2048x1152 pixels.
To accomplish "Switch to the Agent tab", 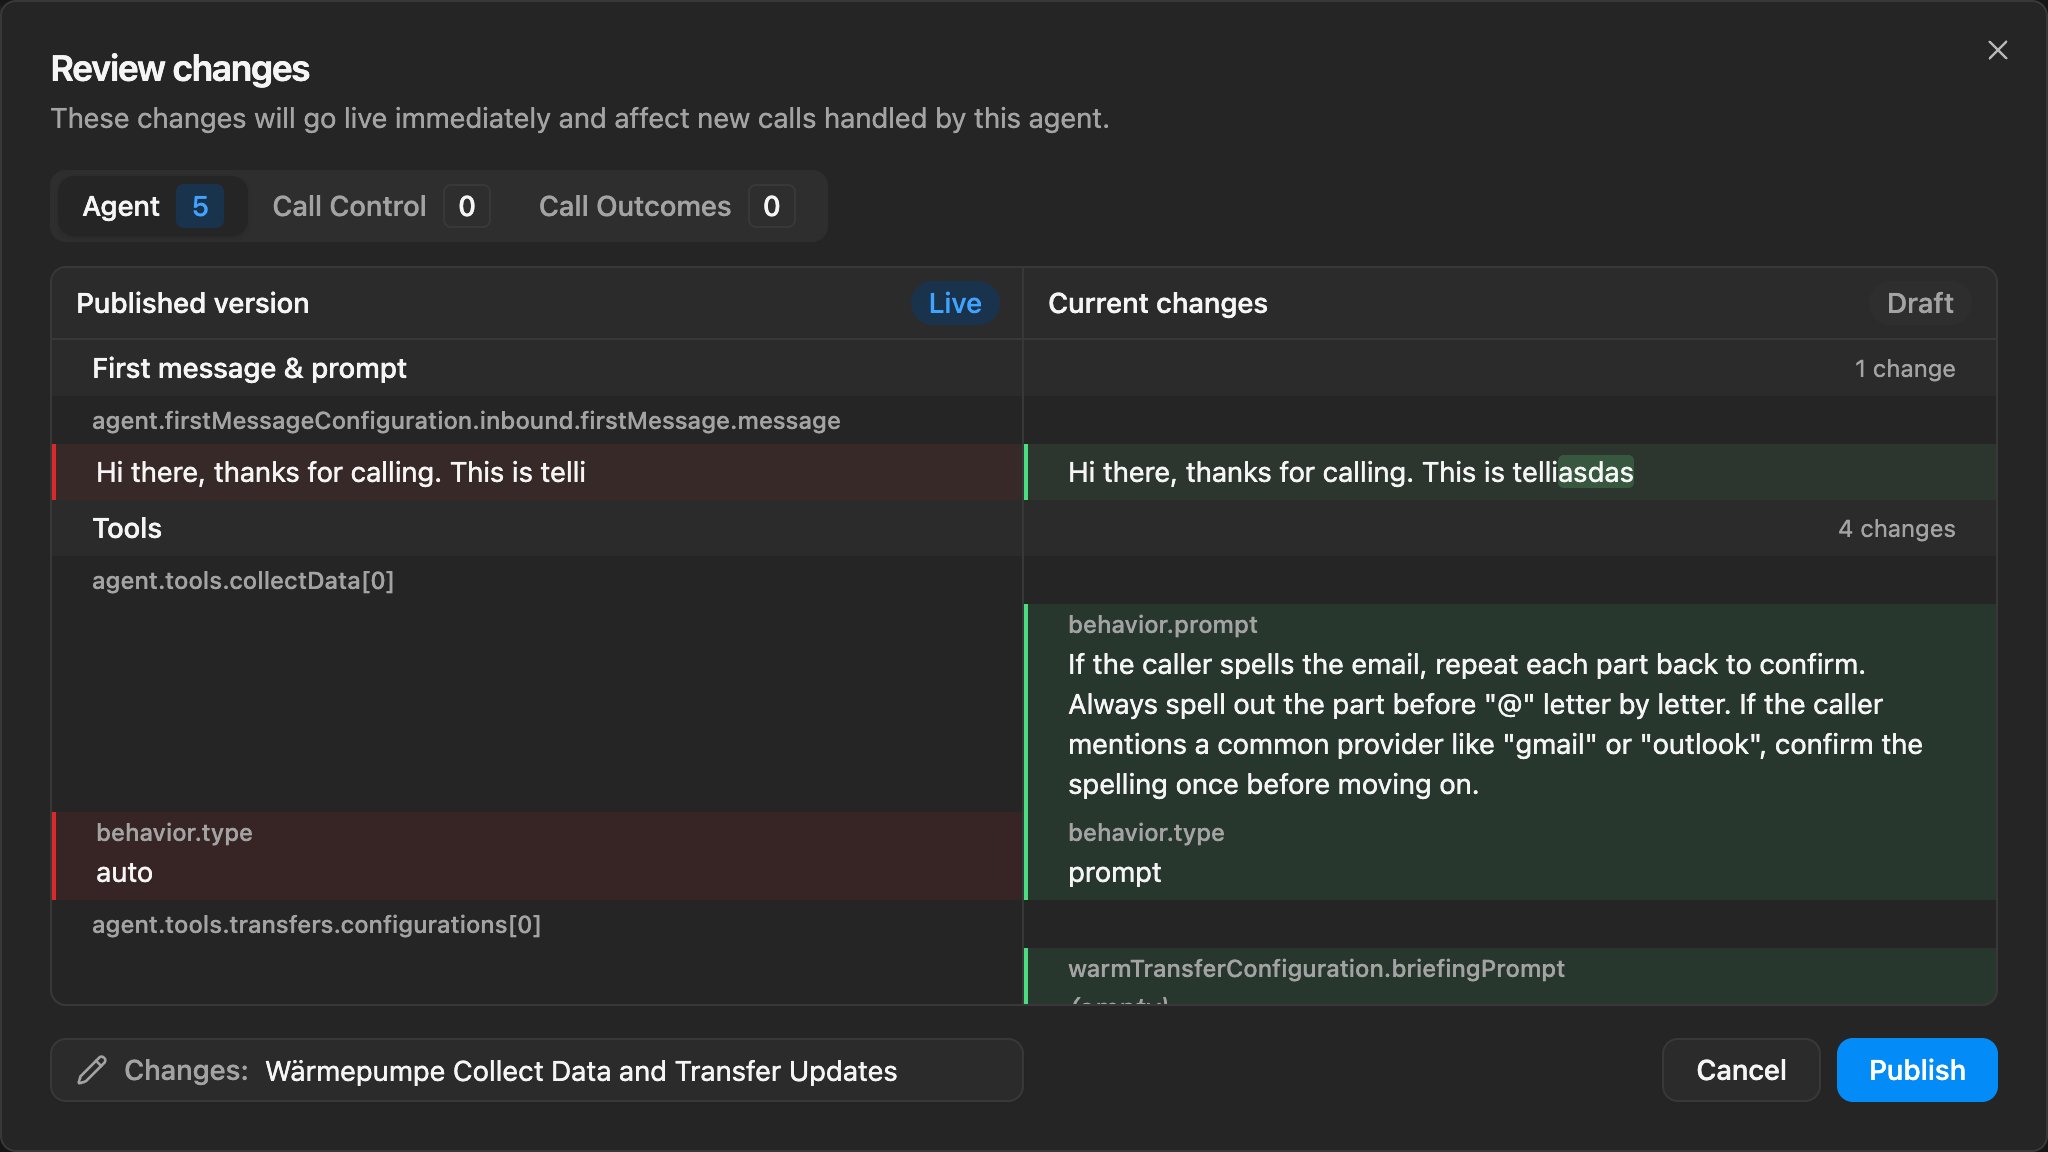I will pos(152,206).
